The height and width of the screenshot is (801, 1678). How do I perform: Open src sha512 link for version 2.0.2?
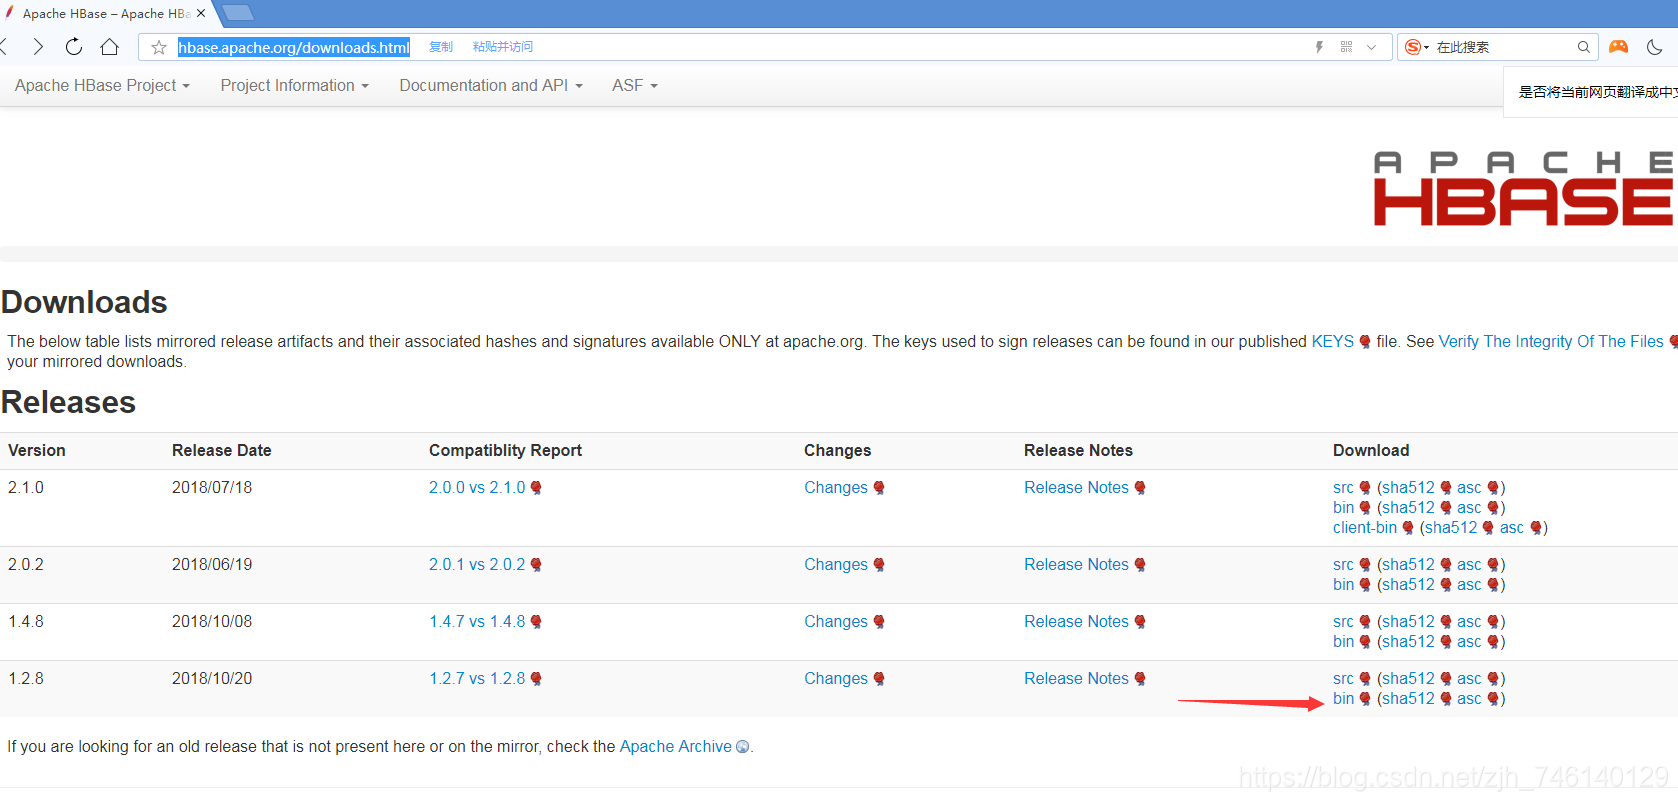click(x=1408, y=564)
